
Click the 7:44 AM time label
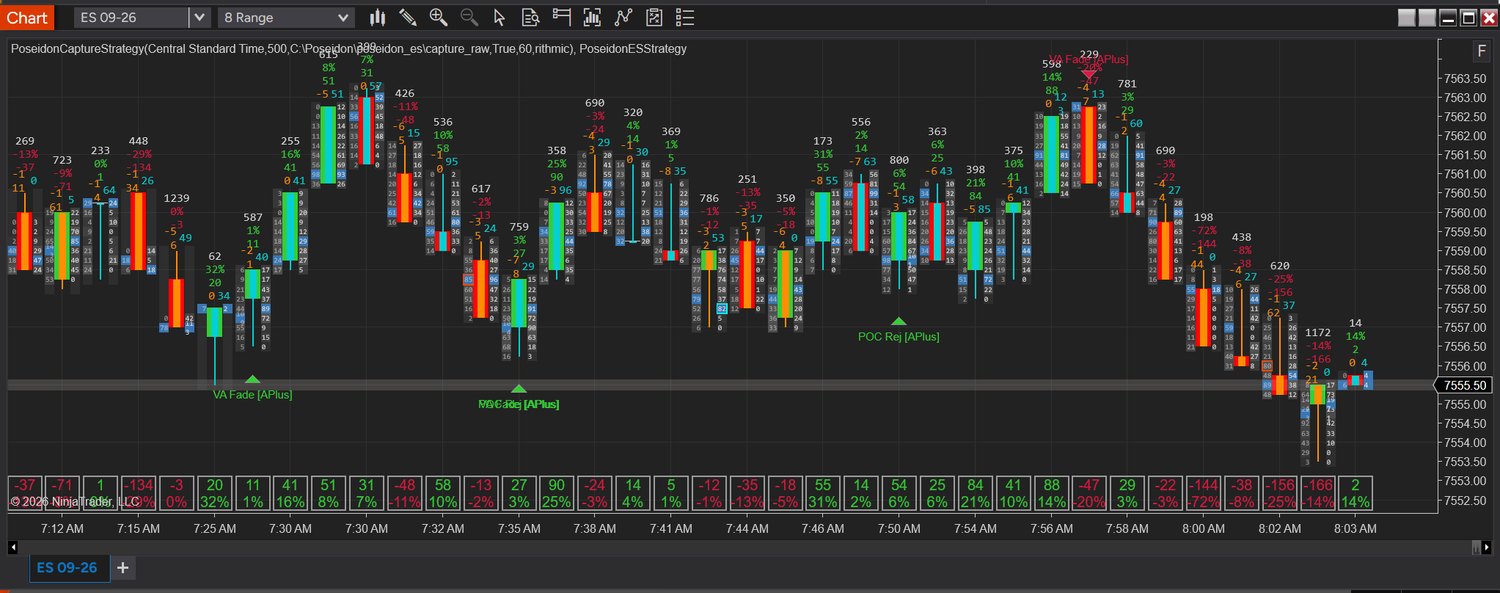[x=746, y=528]
